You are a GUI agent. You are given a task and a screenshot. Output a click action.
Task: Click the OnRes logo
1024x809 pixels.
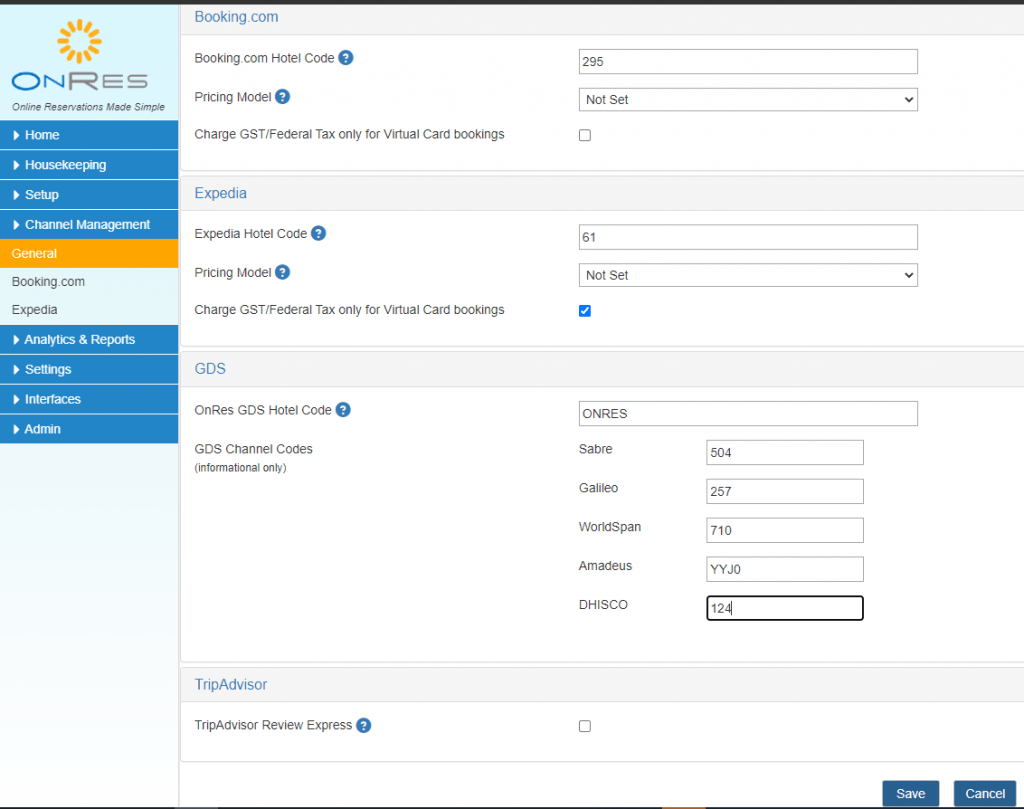(x=80, y=60)
